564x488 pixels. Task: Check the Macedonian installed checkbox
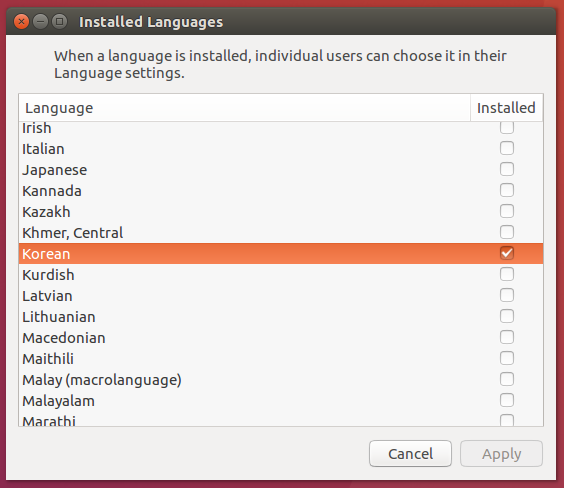(506, 337)
